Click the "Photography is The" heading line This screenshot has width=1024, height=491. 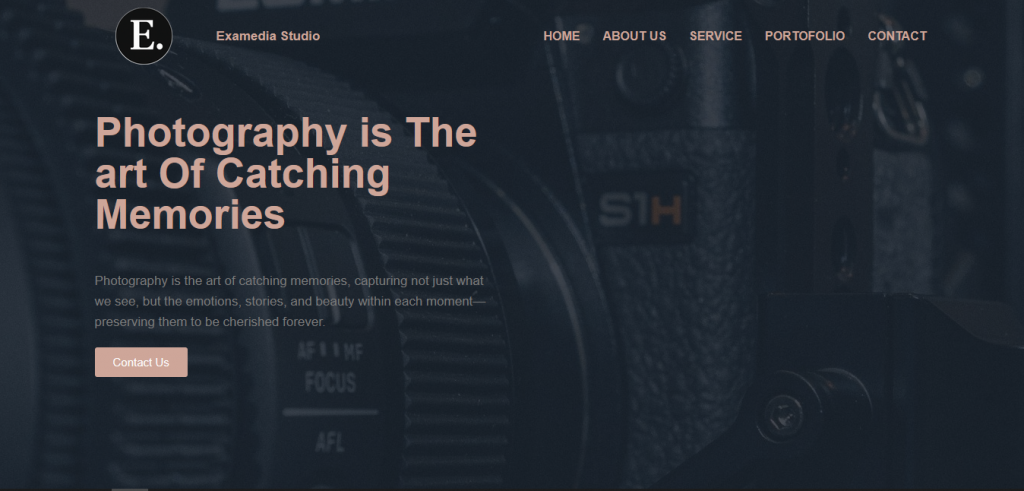286,133
